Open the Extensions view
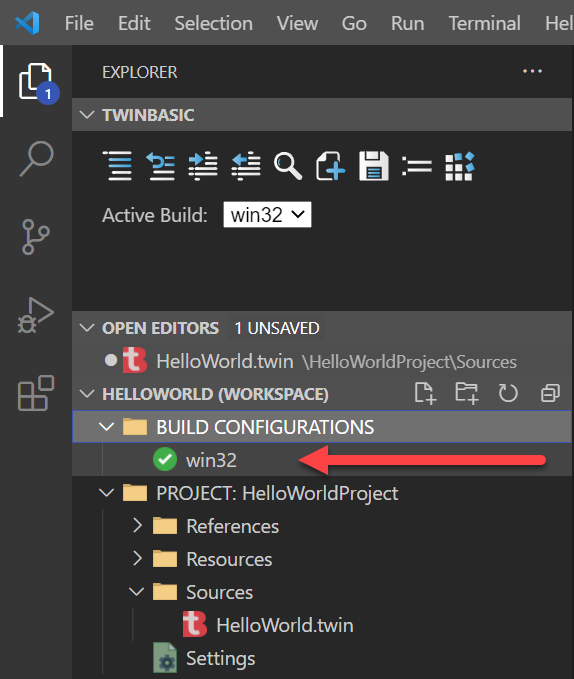This screenshot has width=574, height=679. [x=36, y=393]
